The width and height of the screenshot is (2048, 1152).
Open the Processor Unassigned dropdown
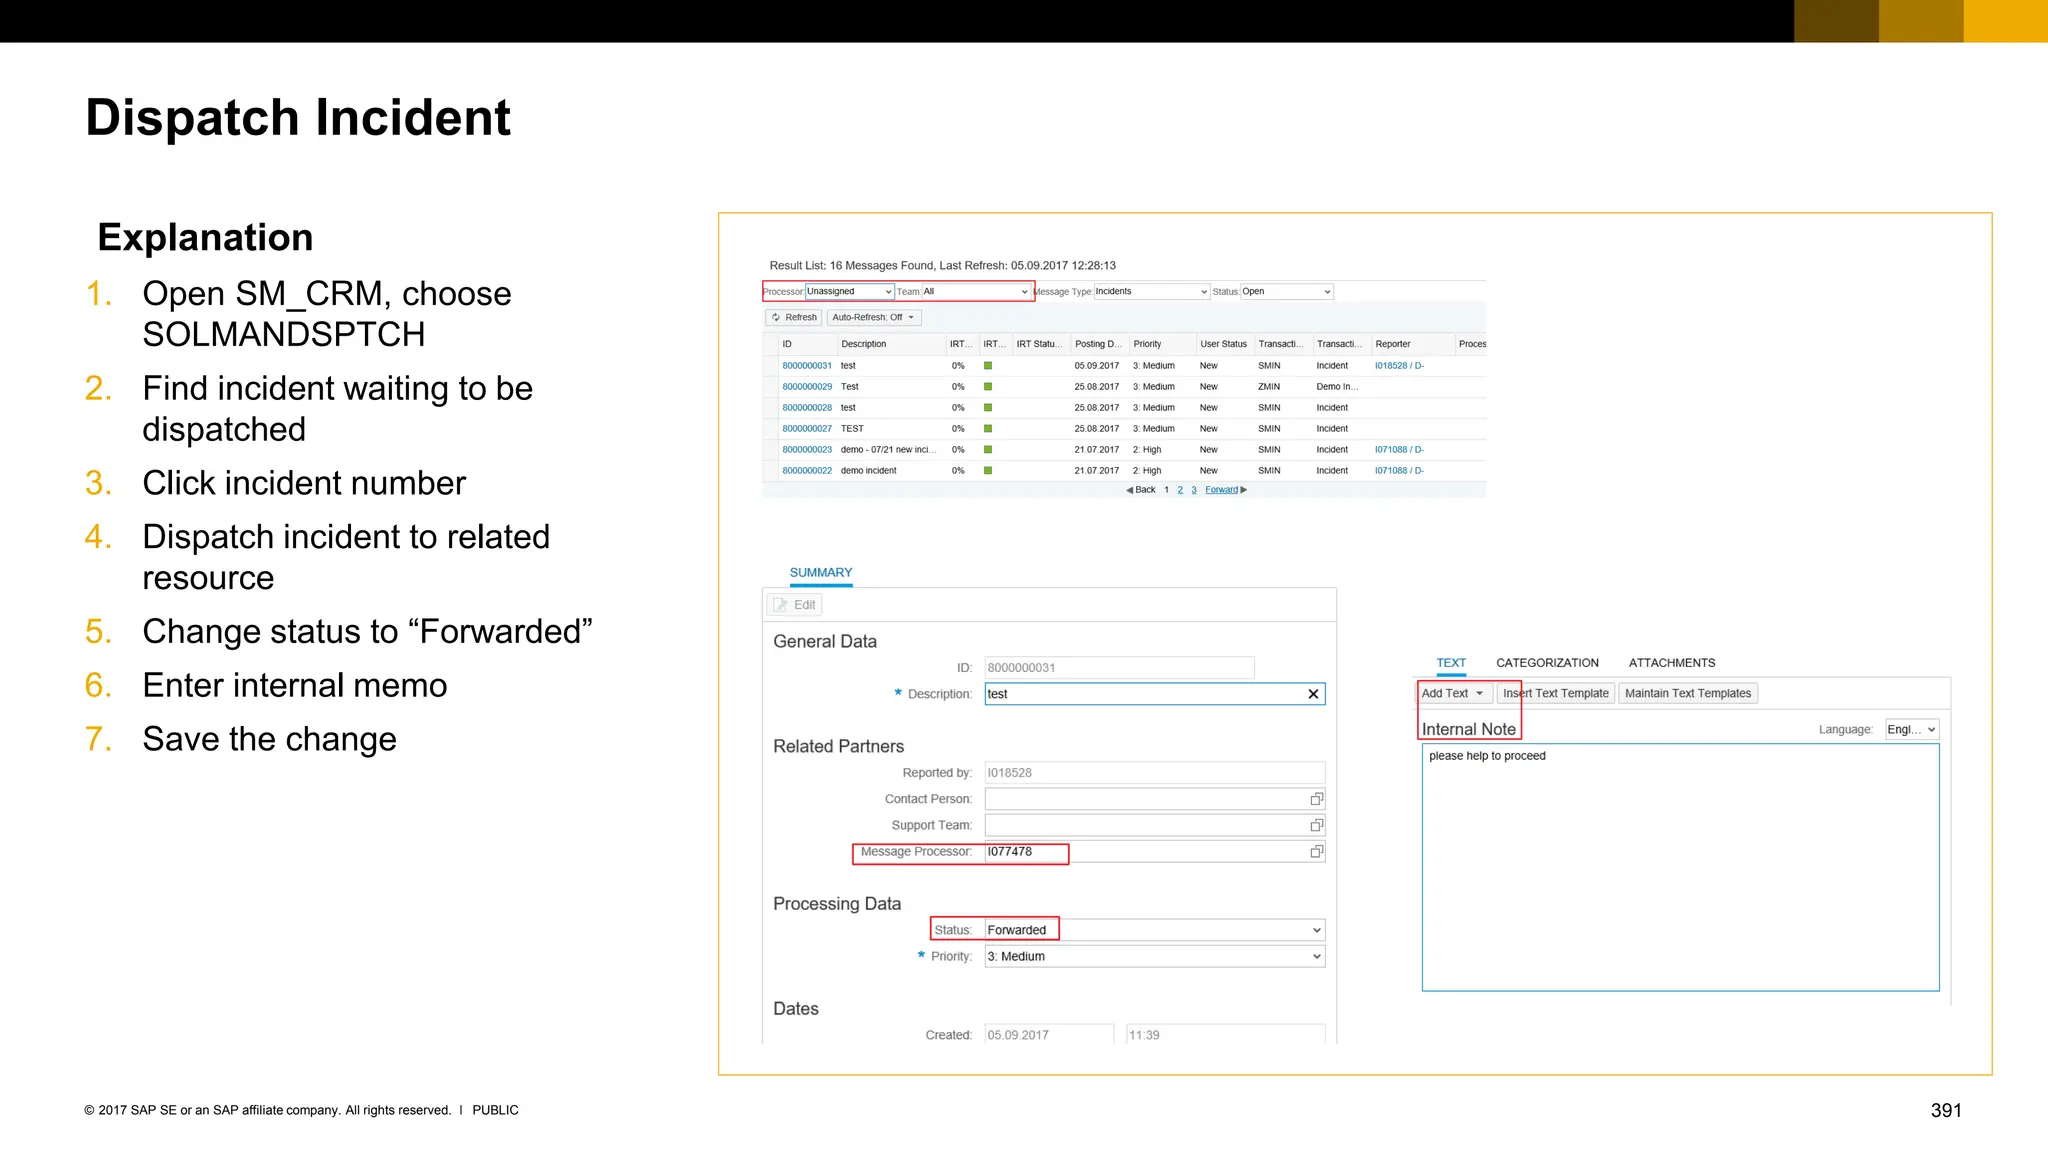[x=850, y=292]
